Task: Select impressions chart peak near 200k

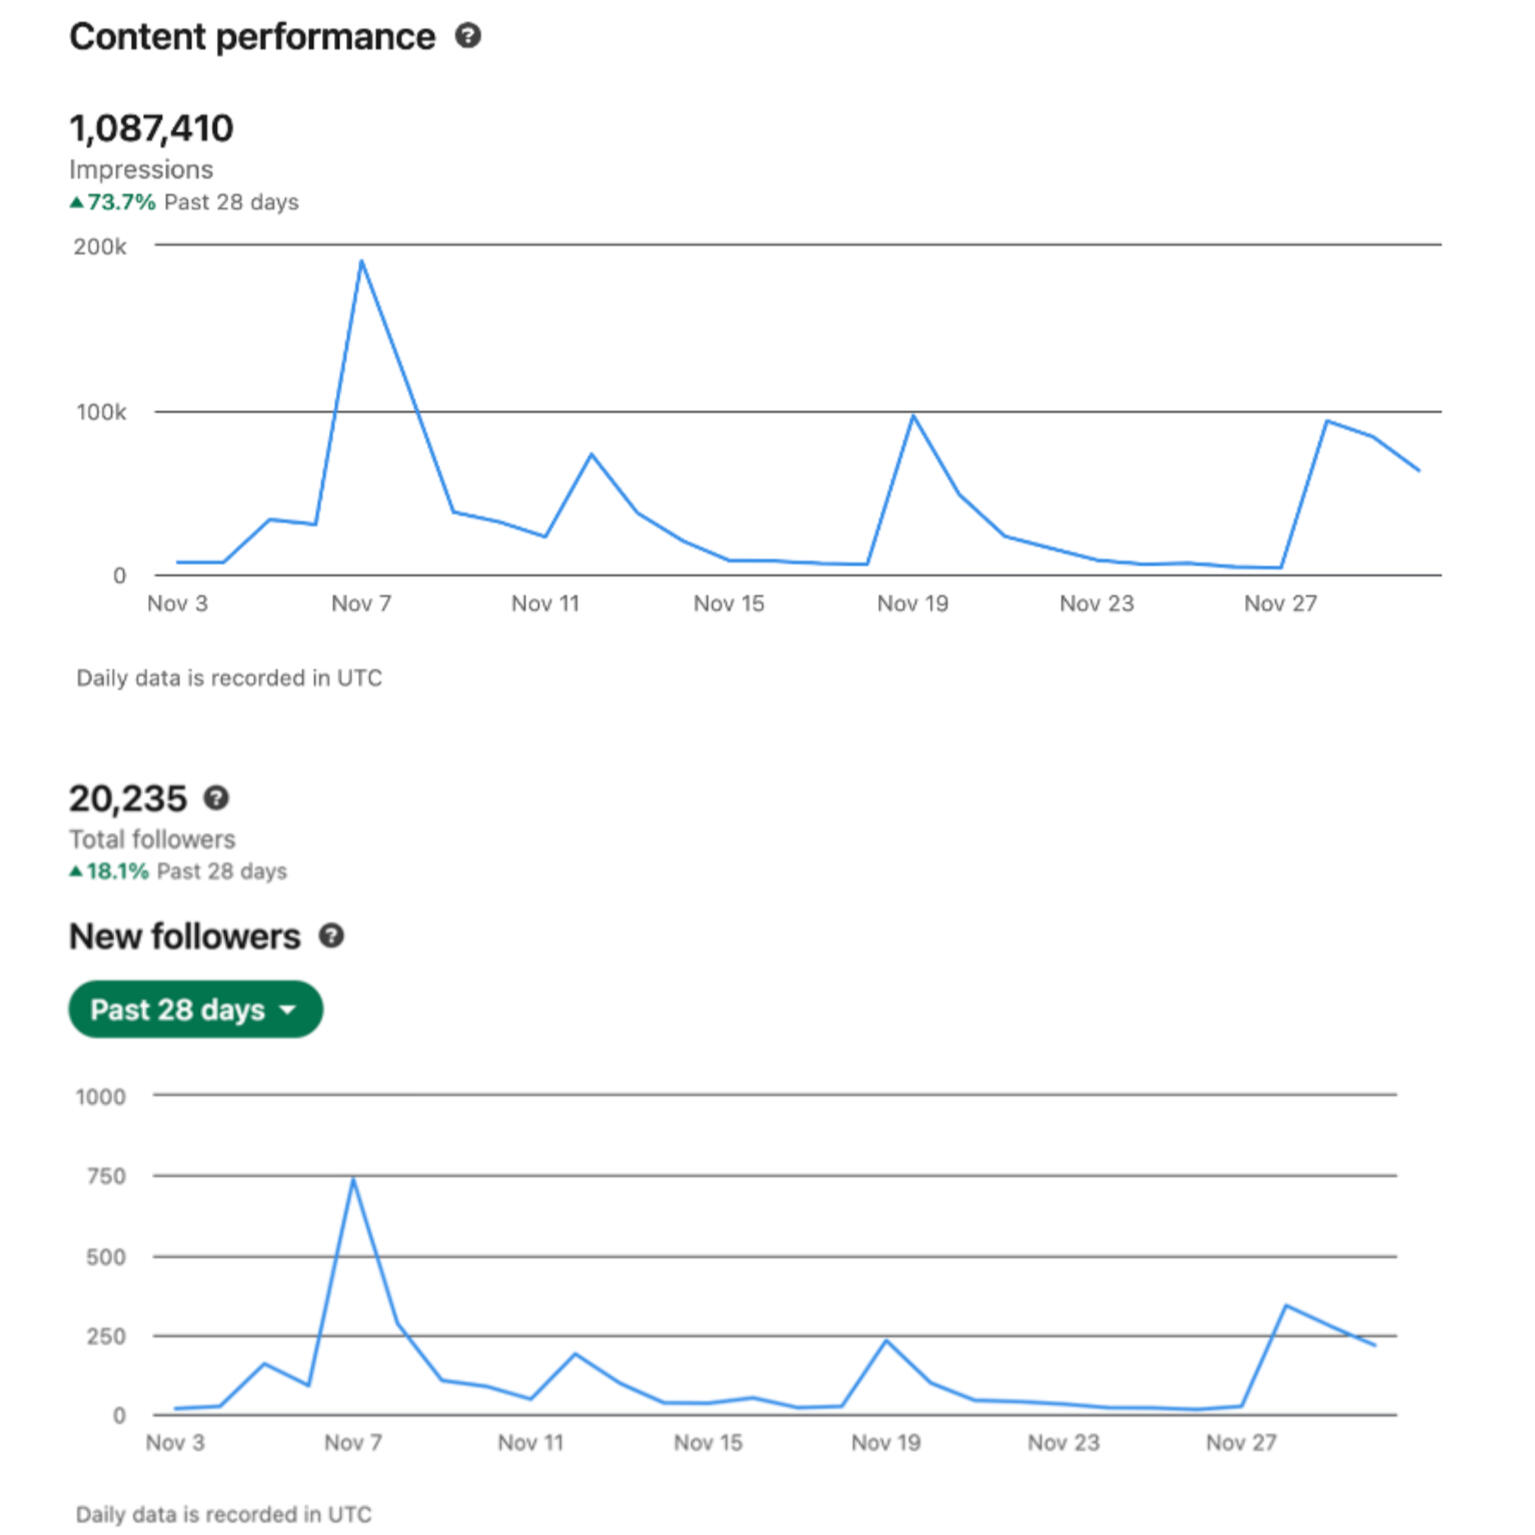Action: click(x=361, y=262)
